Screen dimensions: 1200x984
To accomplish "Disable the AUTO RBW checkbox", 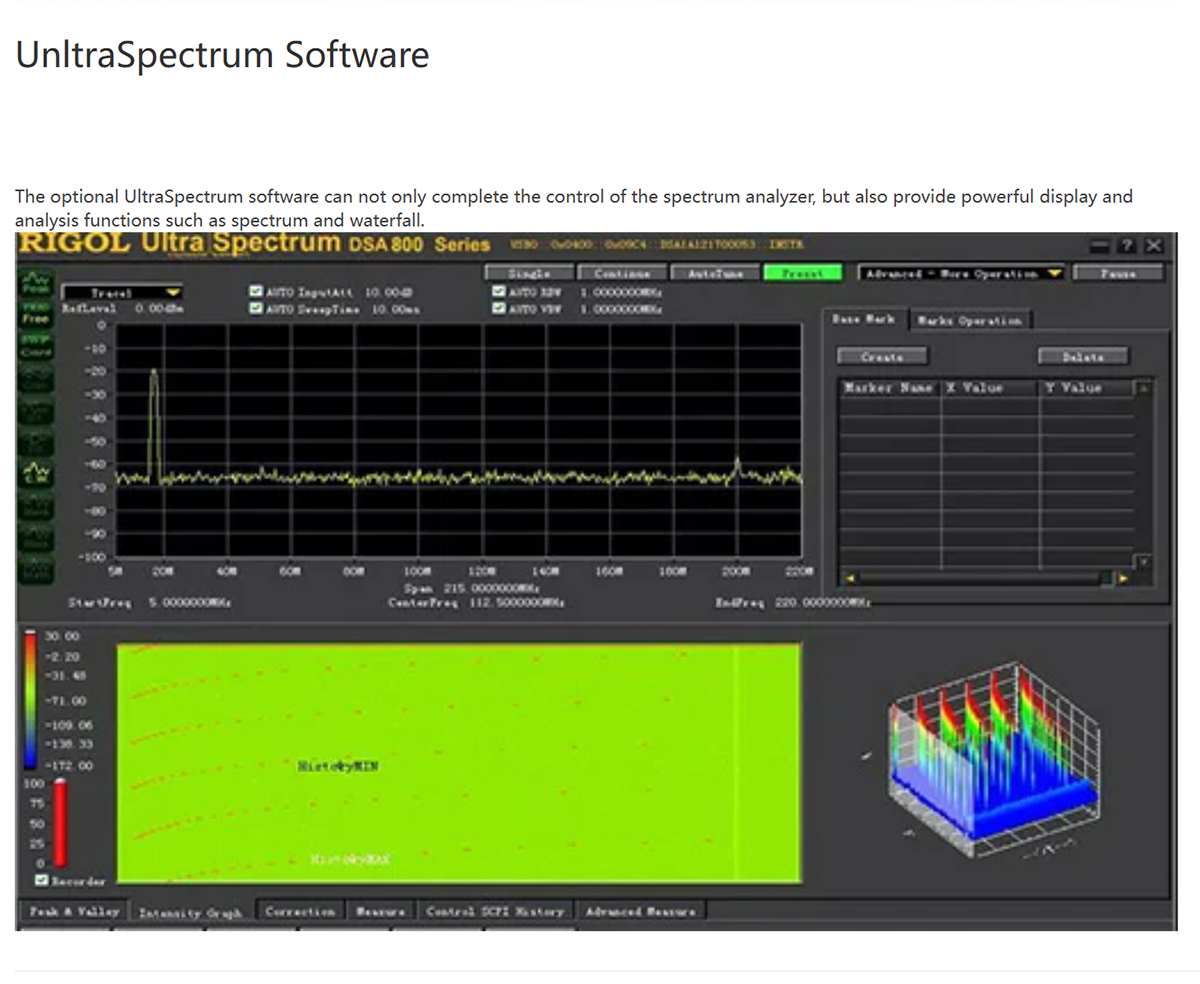I will coord(499,291).
